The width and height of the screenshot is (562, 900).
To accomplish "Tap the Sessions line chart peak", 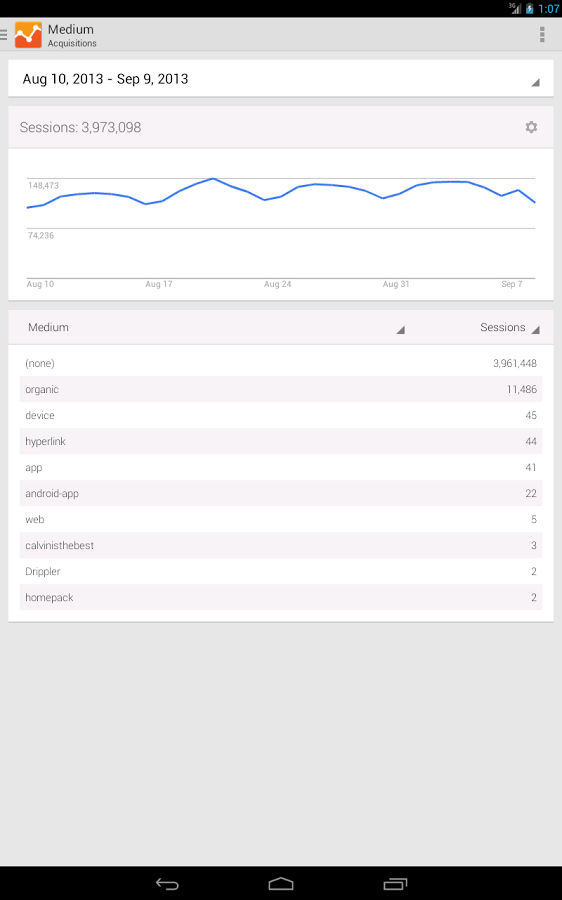I will 213,179.
